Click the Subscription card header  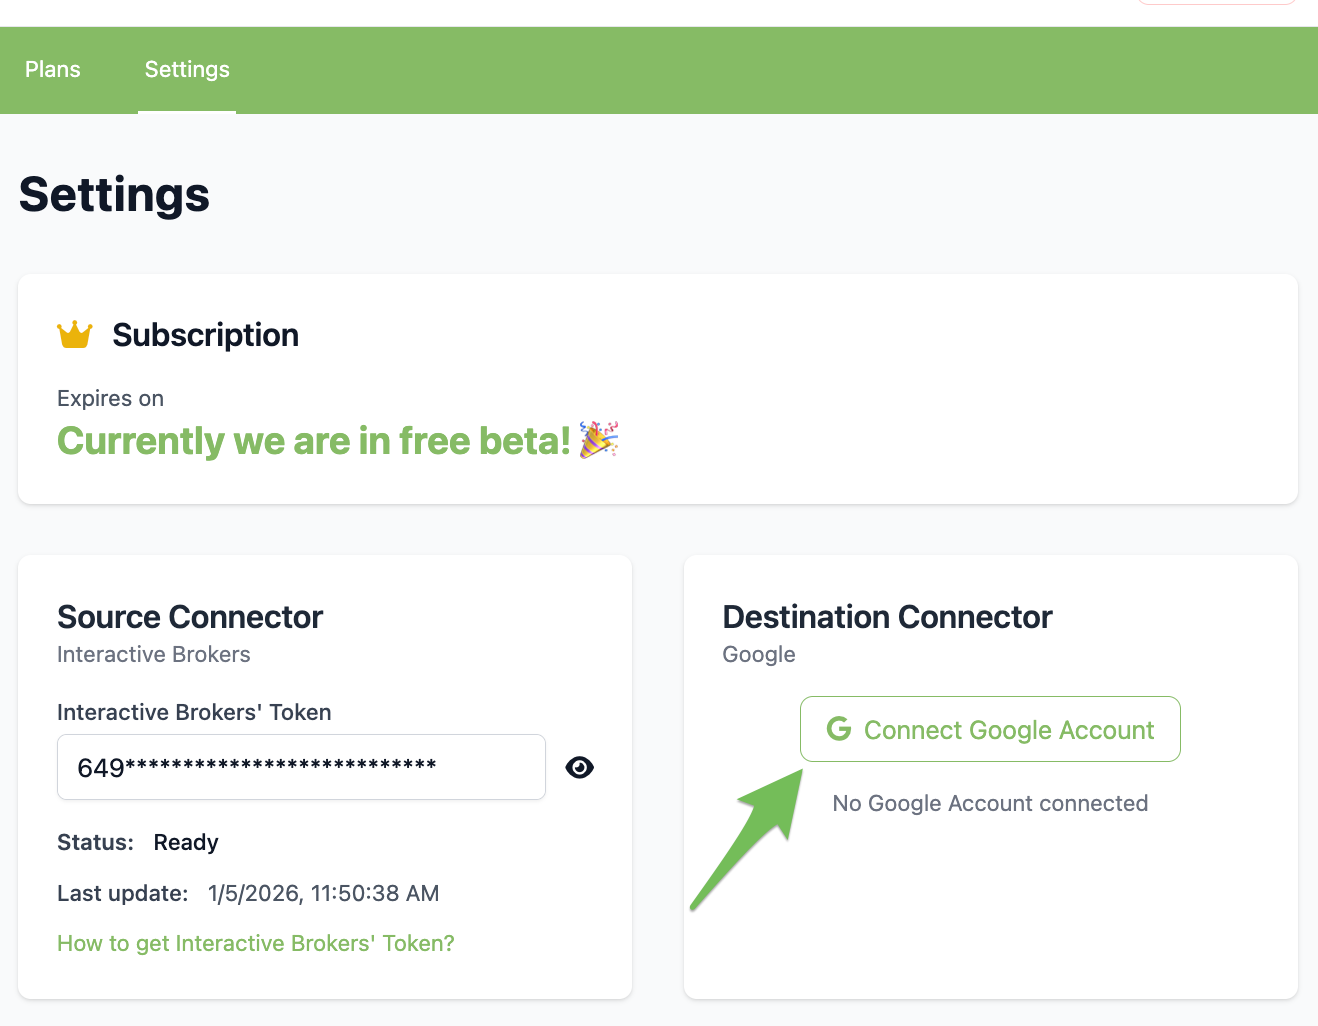click(x=205, y=335)
